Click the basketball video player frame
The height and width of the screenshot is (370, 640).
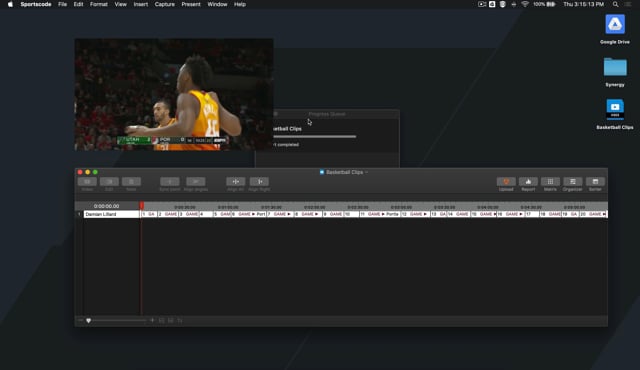pyautogui.click(x=174, y=95)
